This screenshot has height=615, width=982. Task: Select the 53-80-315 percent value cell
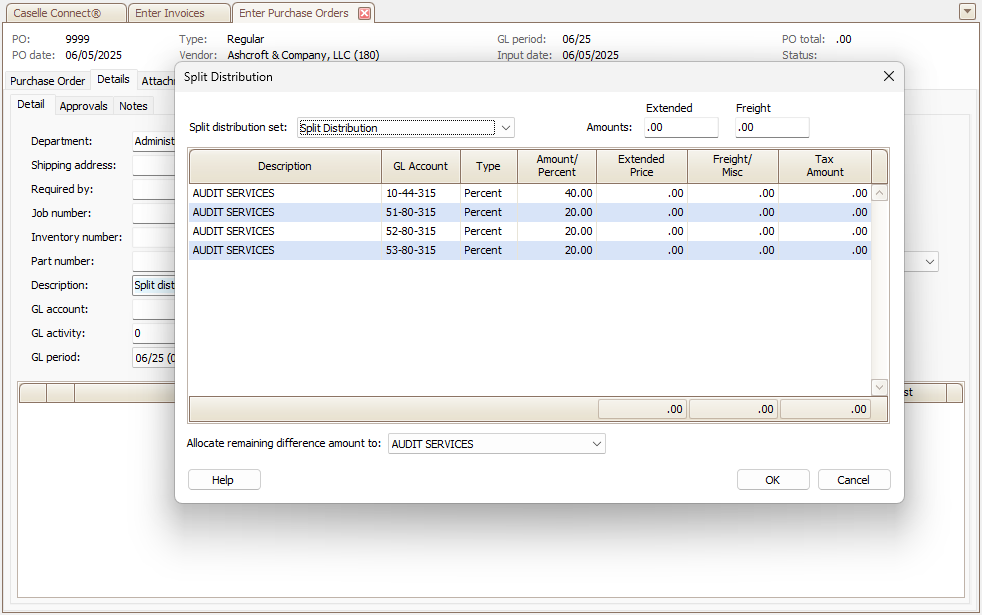pyautogui.click(x=557, y=250)
